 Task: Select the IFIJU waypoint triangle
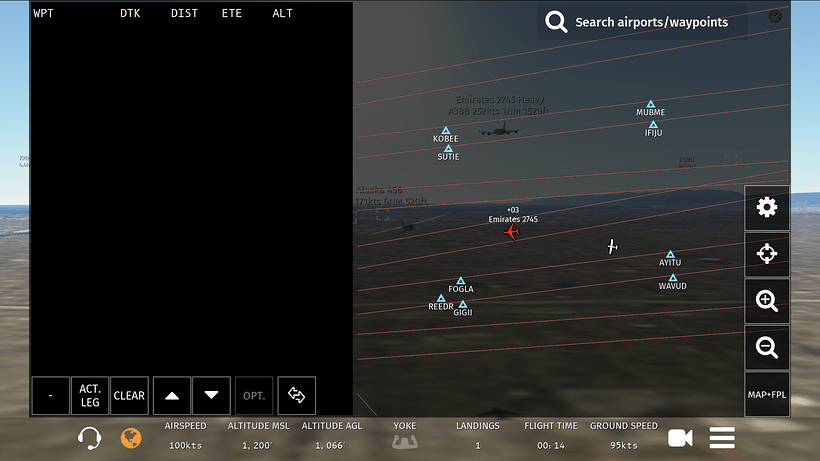pyautogui.click(x=653, y=124)
